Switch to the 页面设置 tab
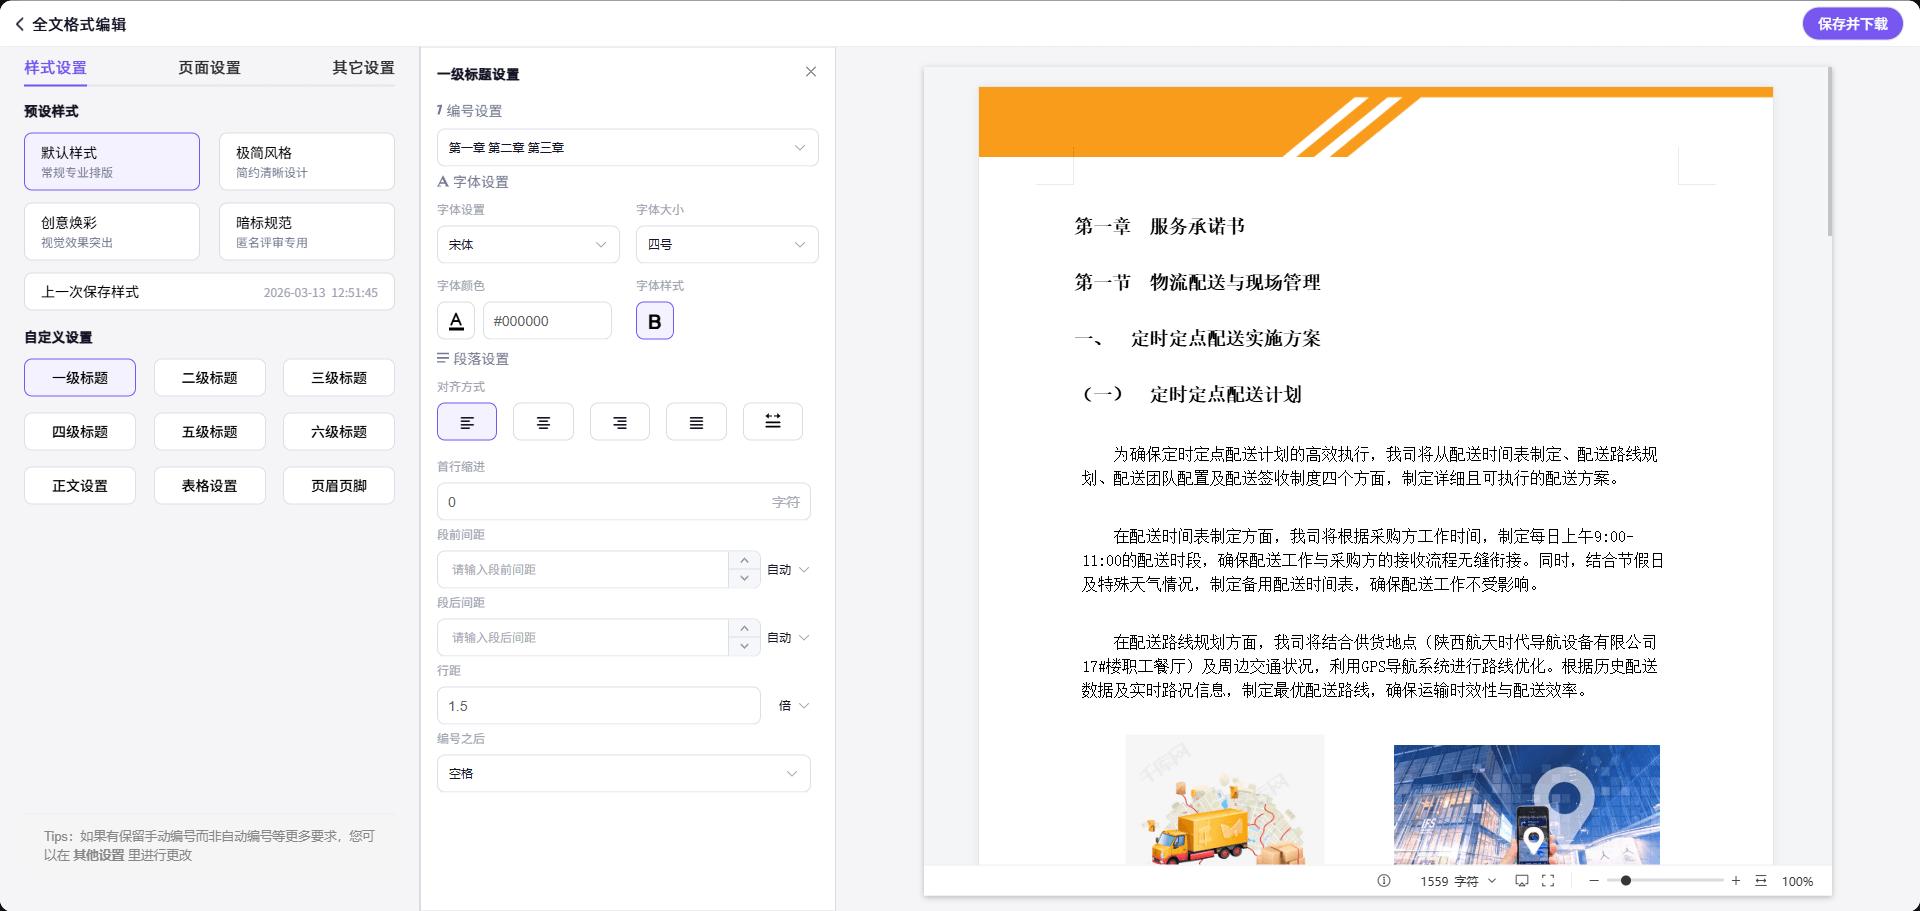This screenshot has width=1920, height=911. click(208, 67)
